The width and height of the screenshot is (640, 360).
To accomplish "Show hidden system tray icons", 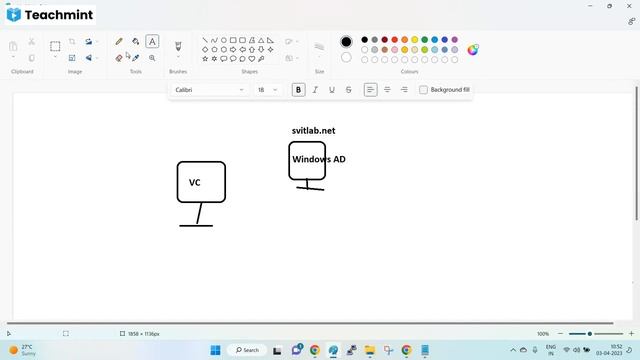I will pos(513,350).
